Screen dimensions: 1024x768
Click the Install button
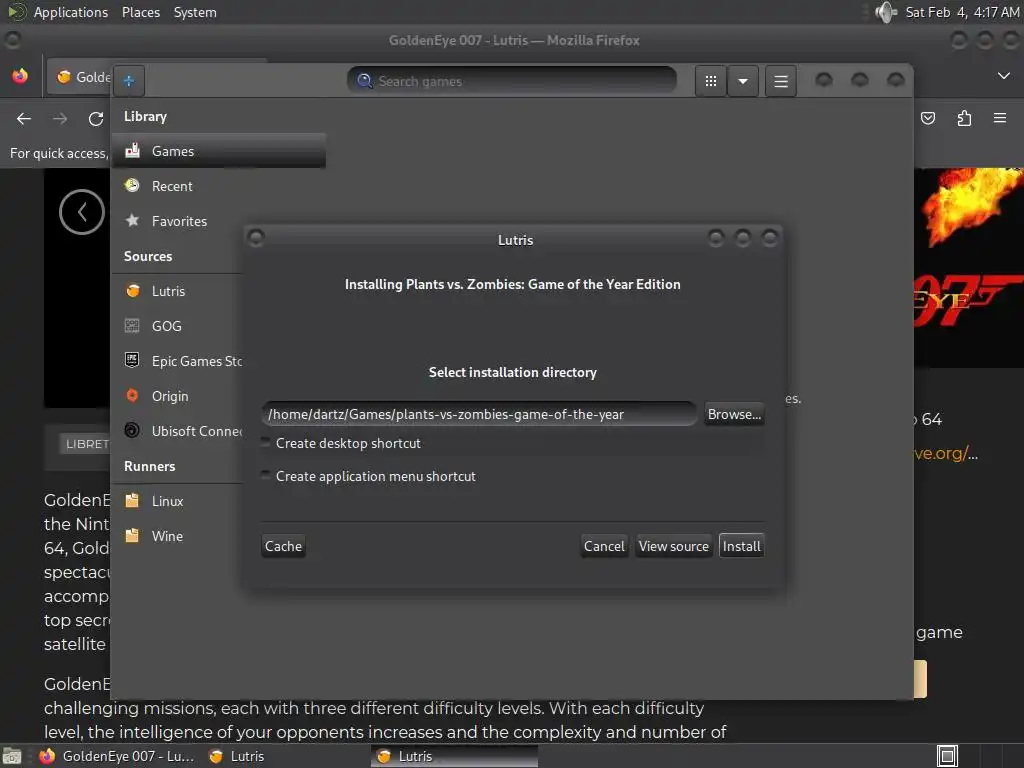[741, 546]
